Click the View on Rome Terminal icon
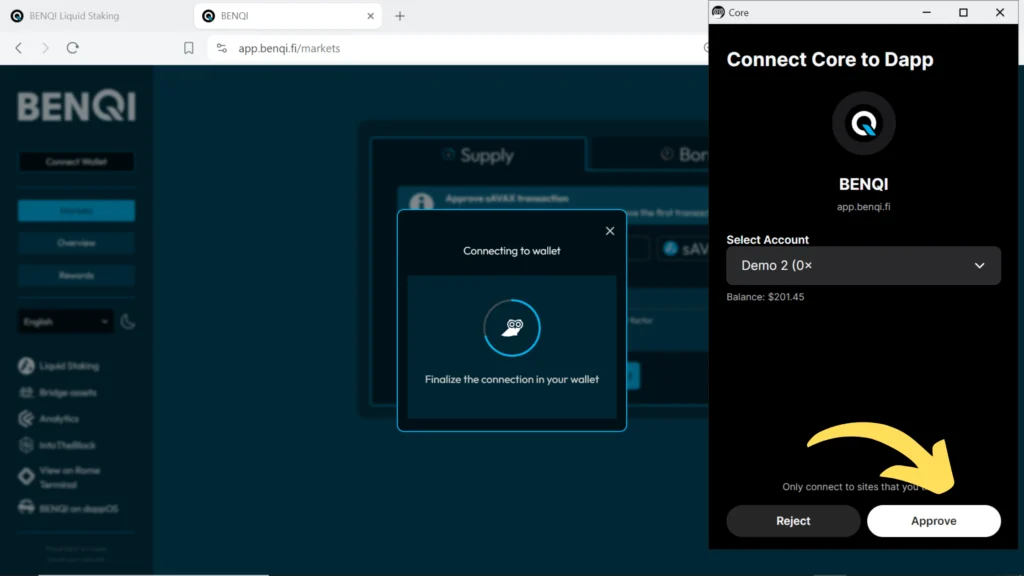Screen dimensions: 1024x576 tap(26, 477)
